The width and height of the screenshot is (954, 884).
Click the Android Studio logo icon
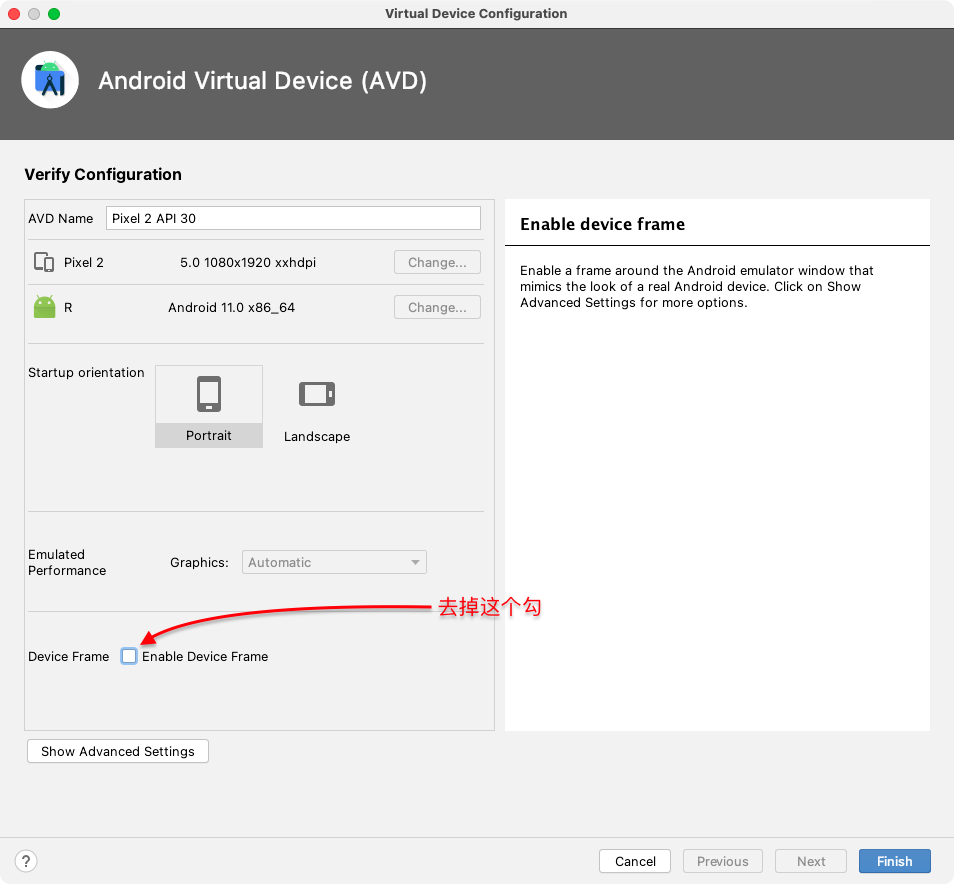[x=50, y=80]
